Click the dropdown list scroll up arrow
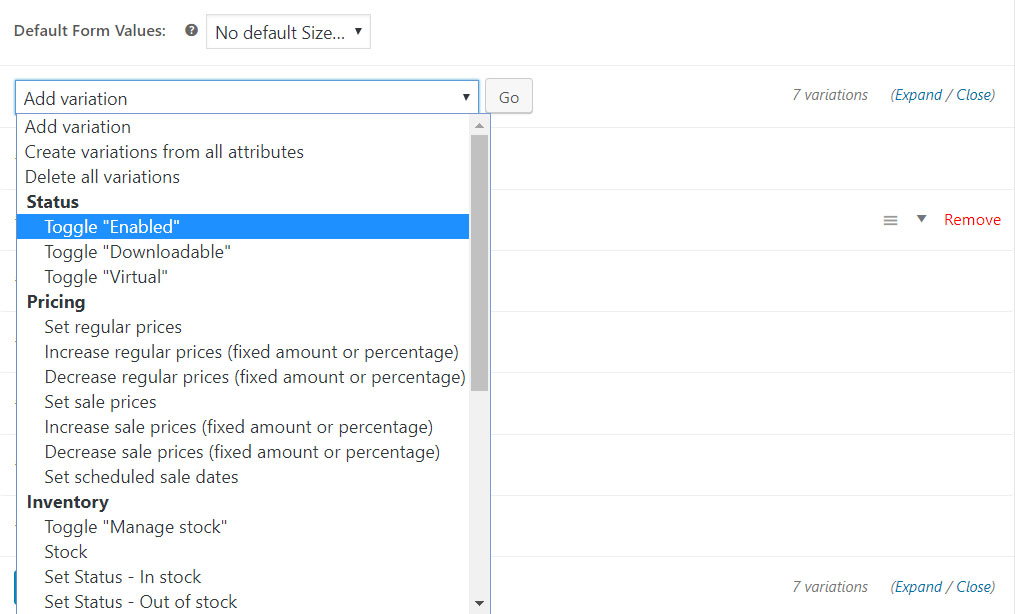 click(x=480, y=126)
